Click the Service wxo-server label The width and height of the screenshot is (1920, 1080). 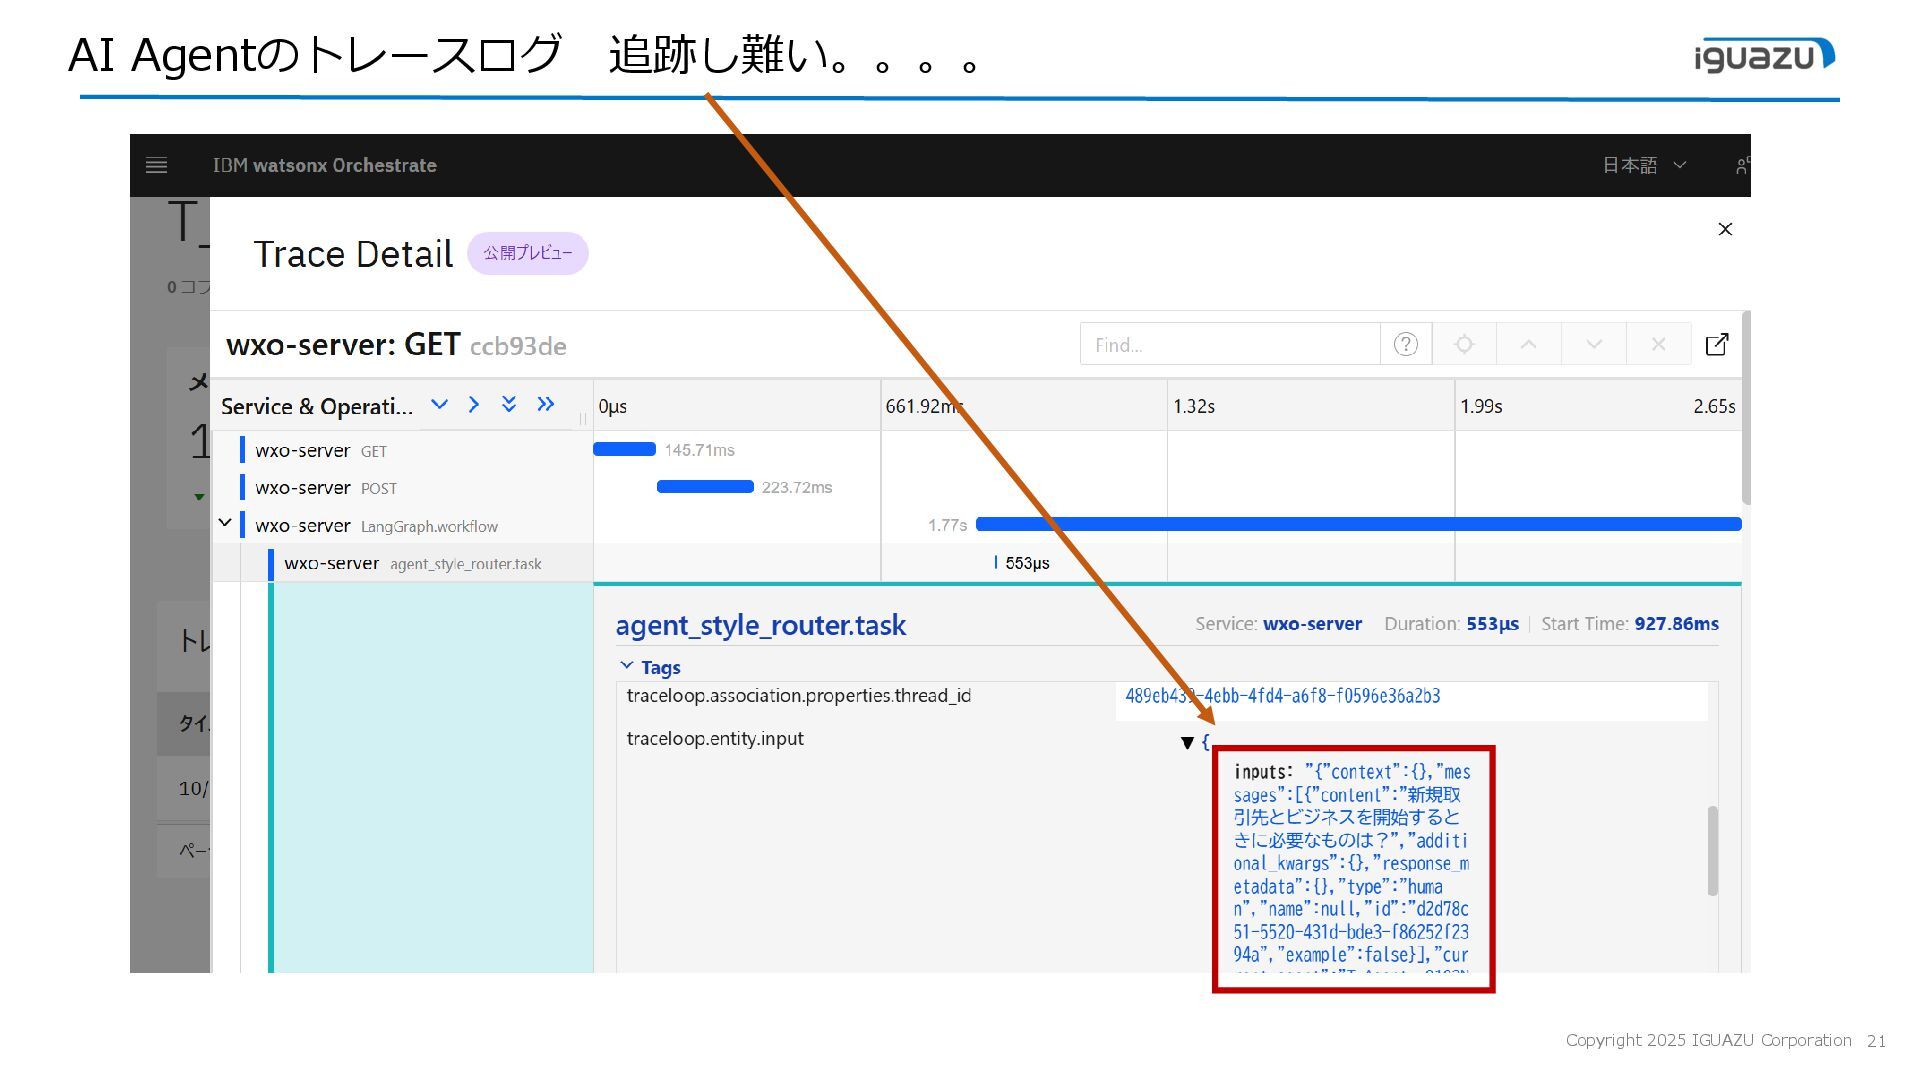click(x=1278, y=624)
